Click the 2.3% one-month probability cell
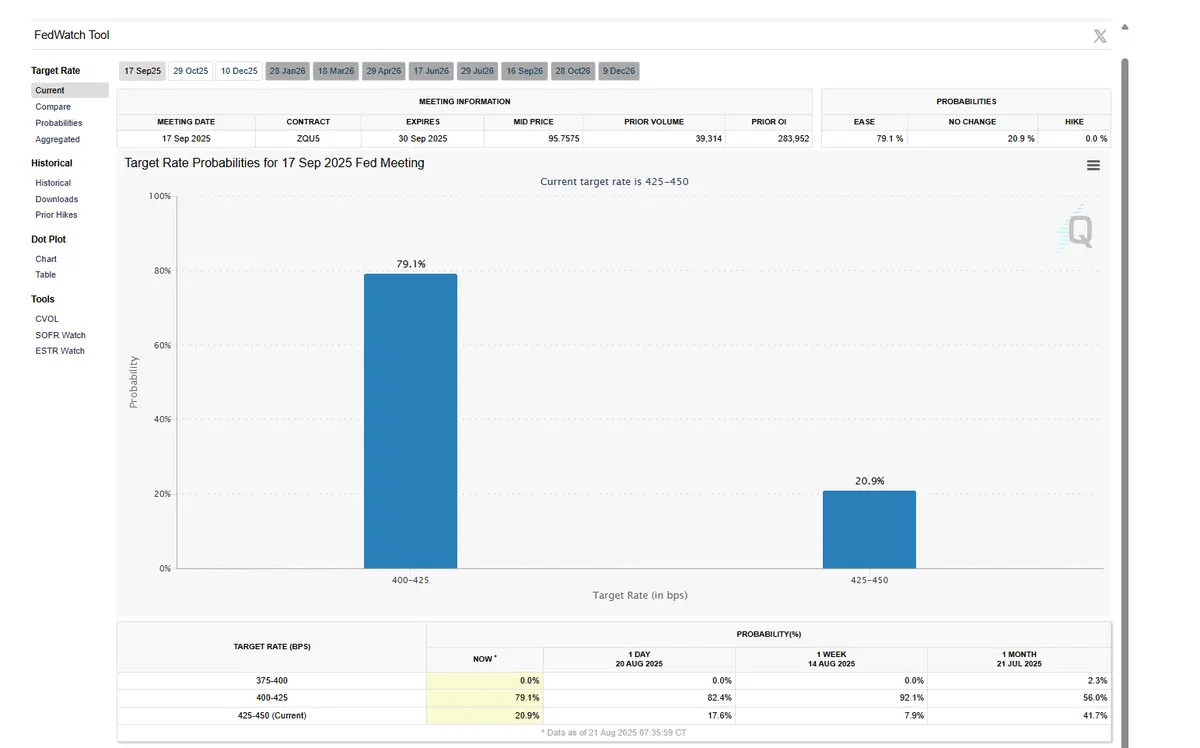 pos(1019,680)
